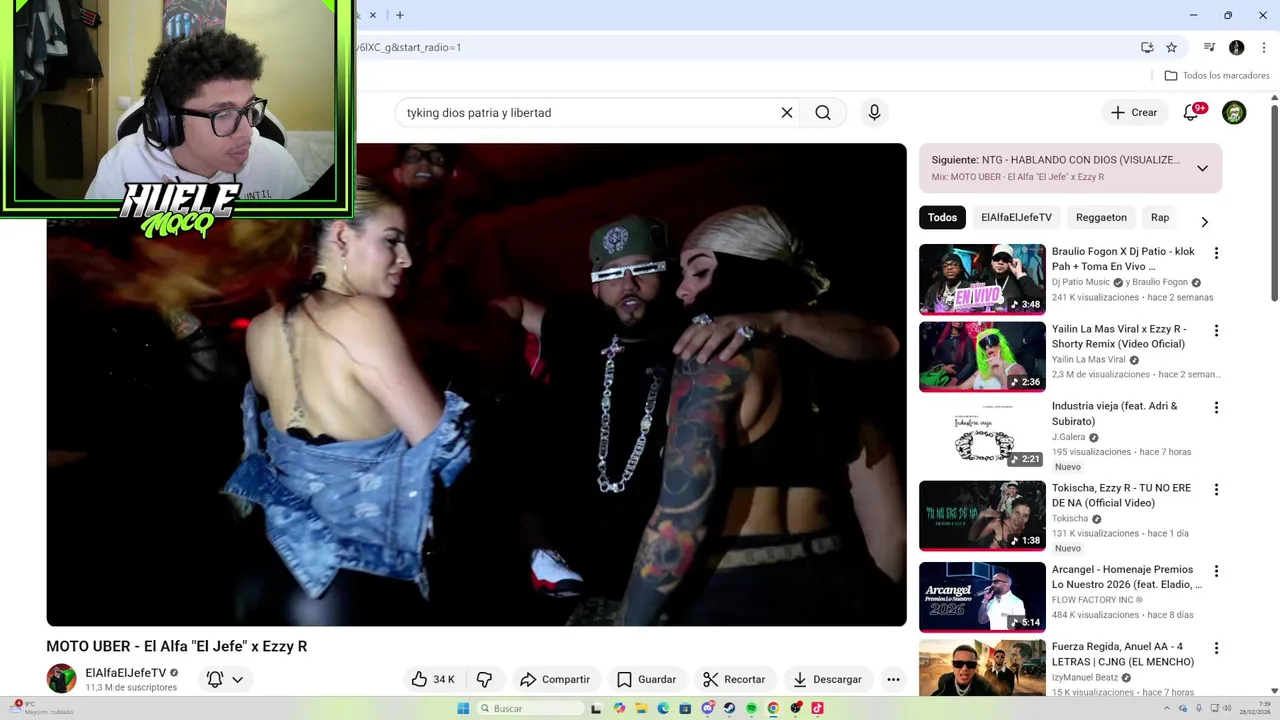The height and width of the screenshot is (720, 1280).
Task: Select the Rap filter chip
Action: pyautogui.click(x=1160, y=217)
